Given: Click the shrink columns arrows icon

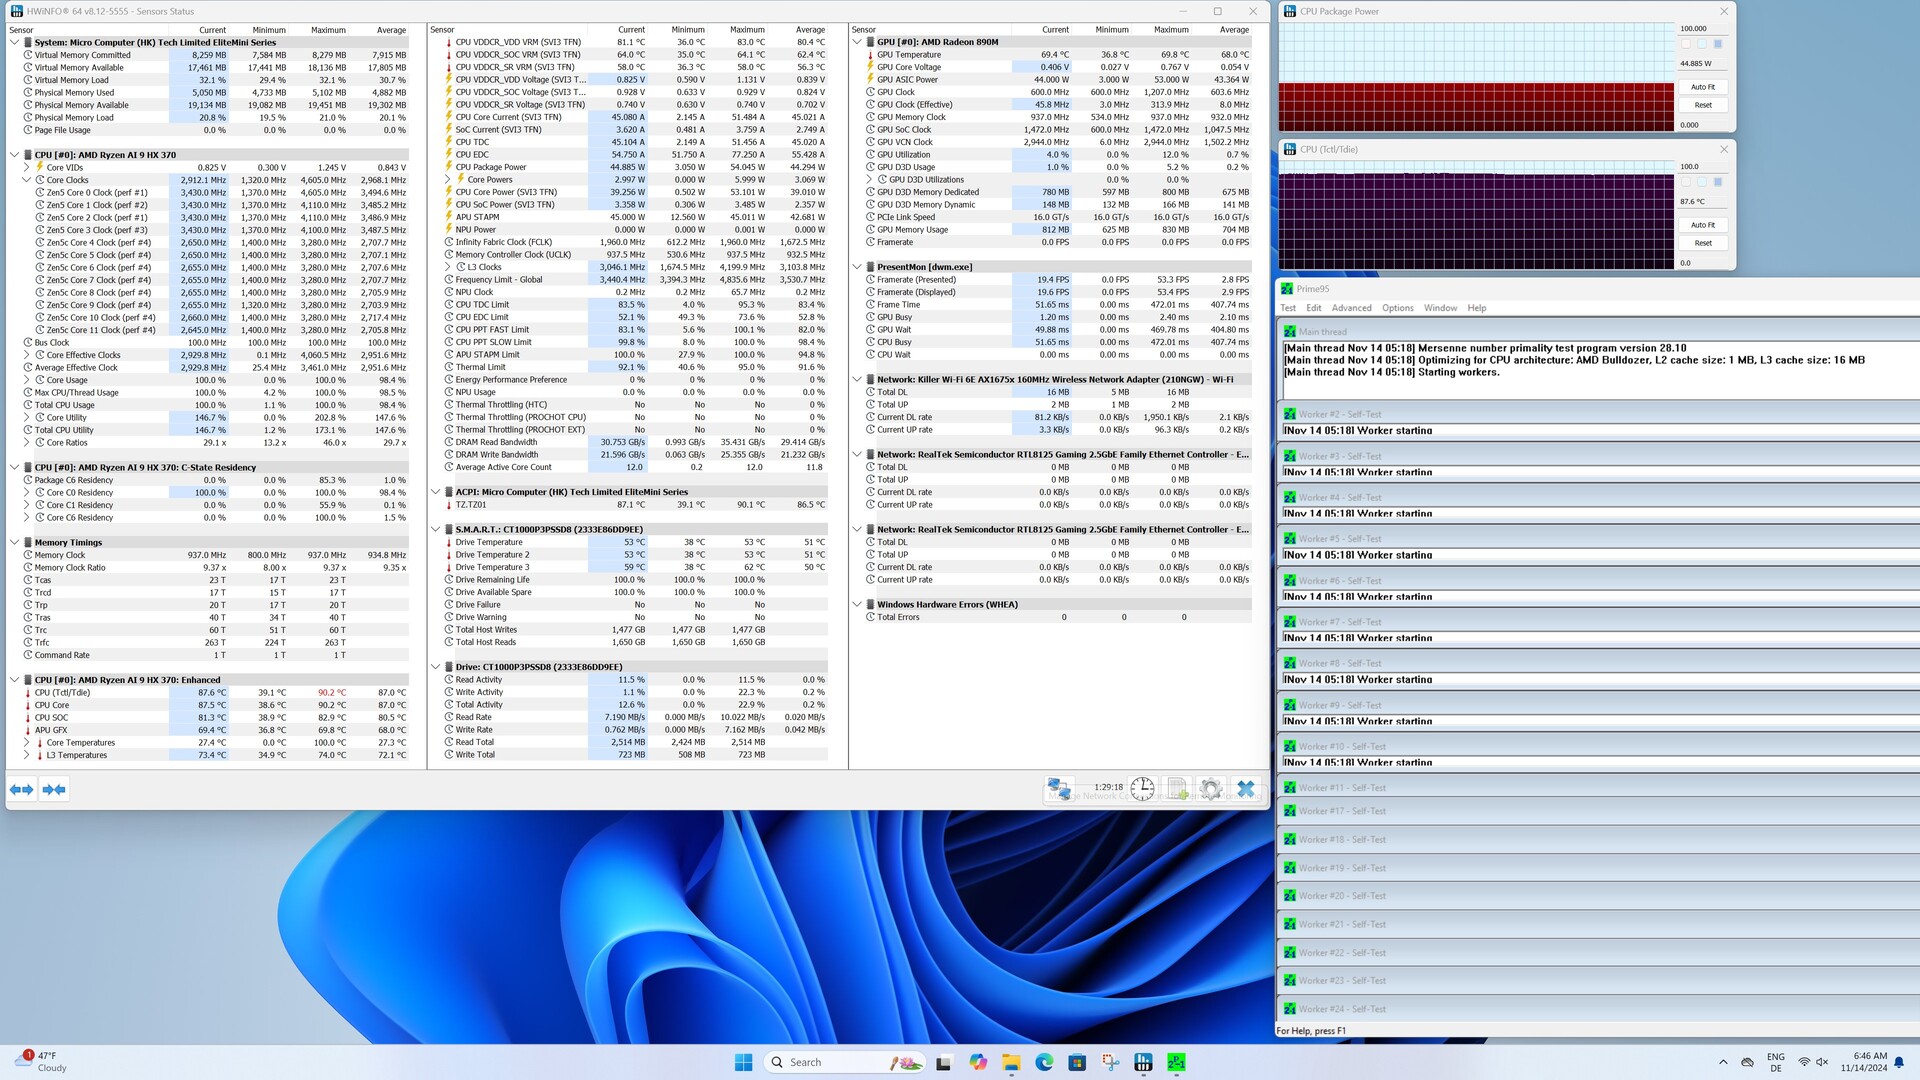Looking at the screenshot, I should [54, 790].
